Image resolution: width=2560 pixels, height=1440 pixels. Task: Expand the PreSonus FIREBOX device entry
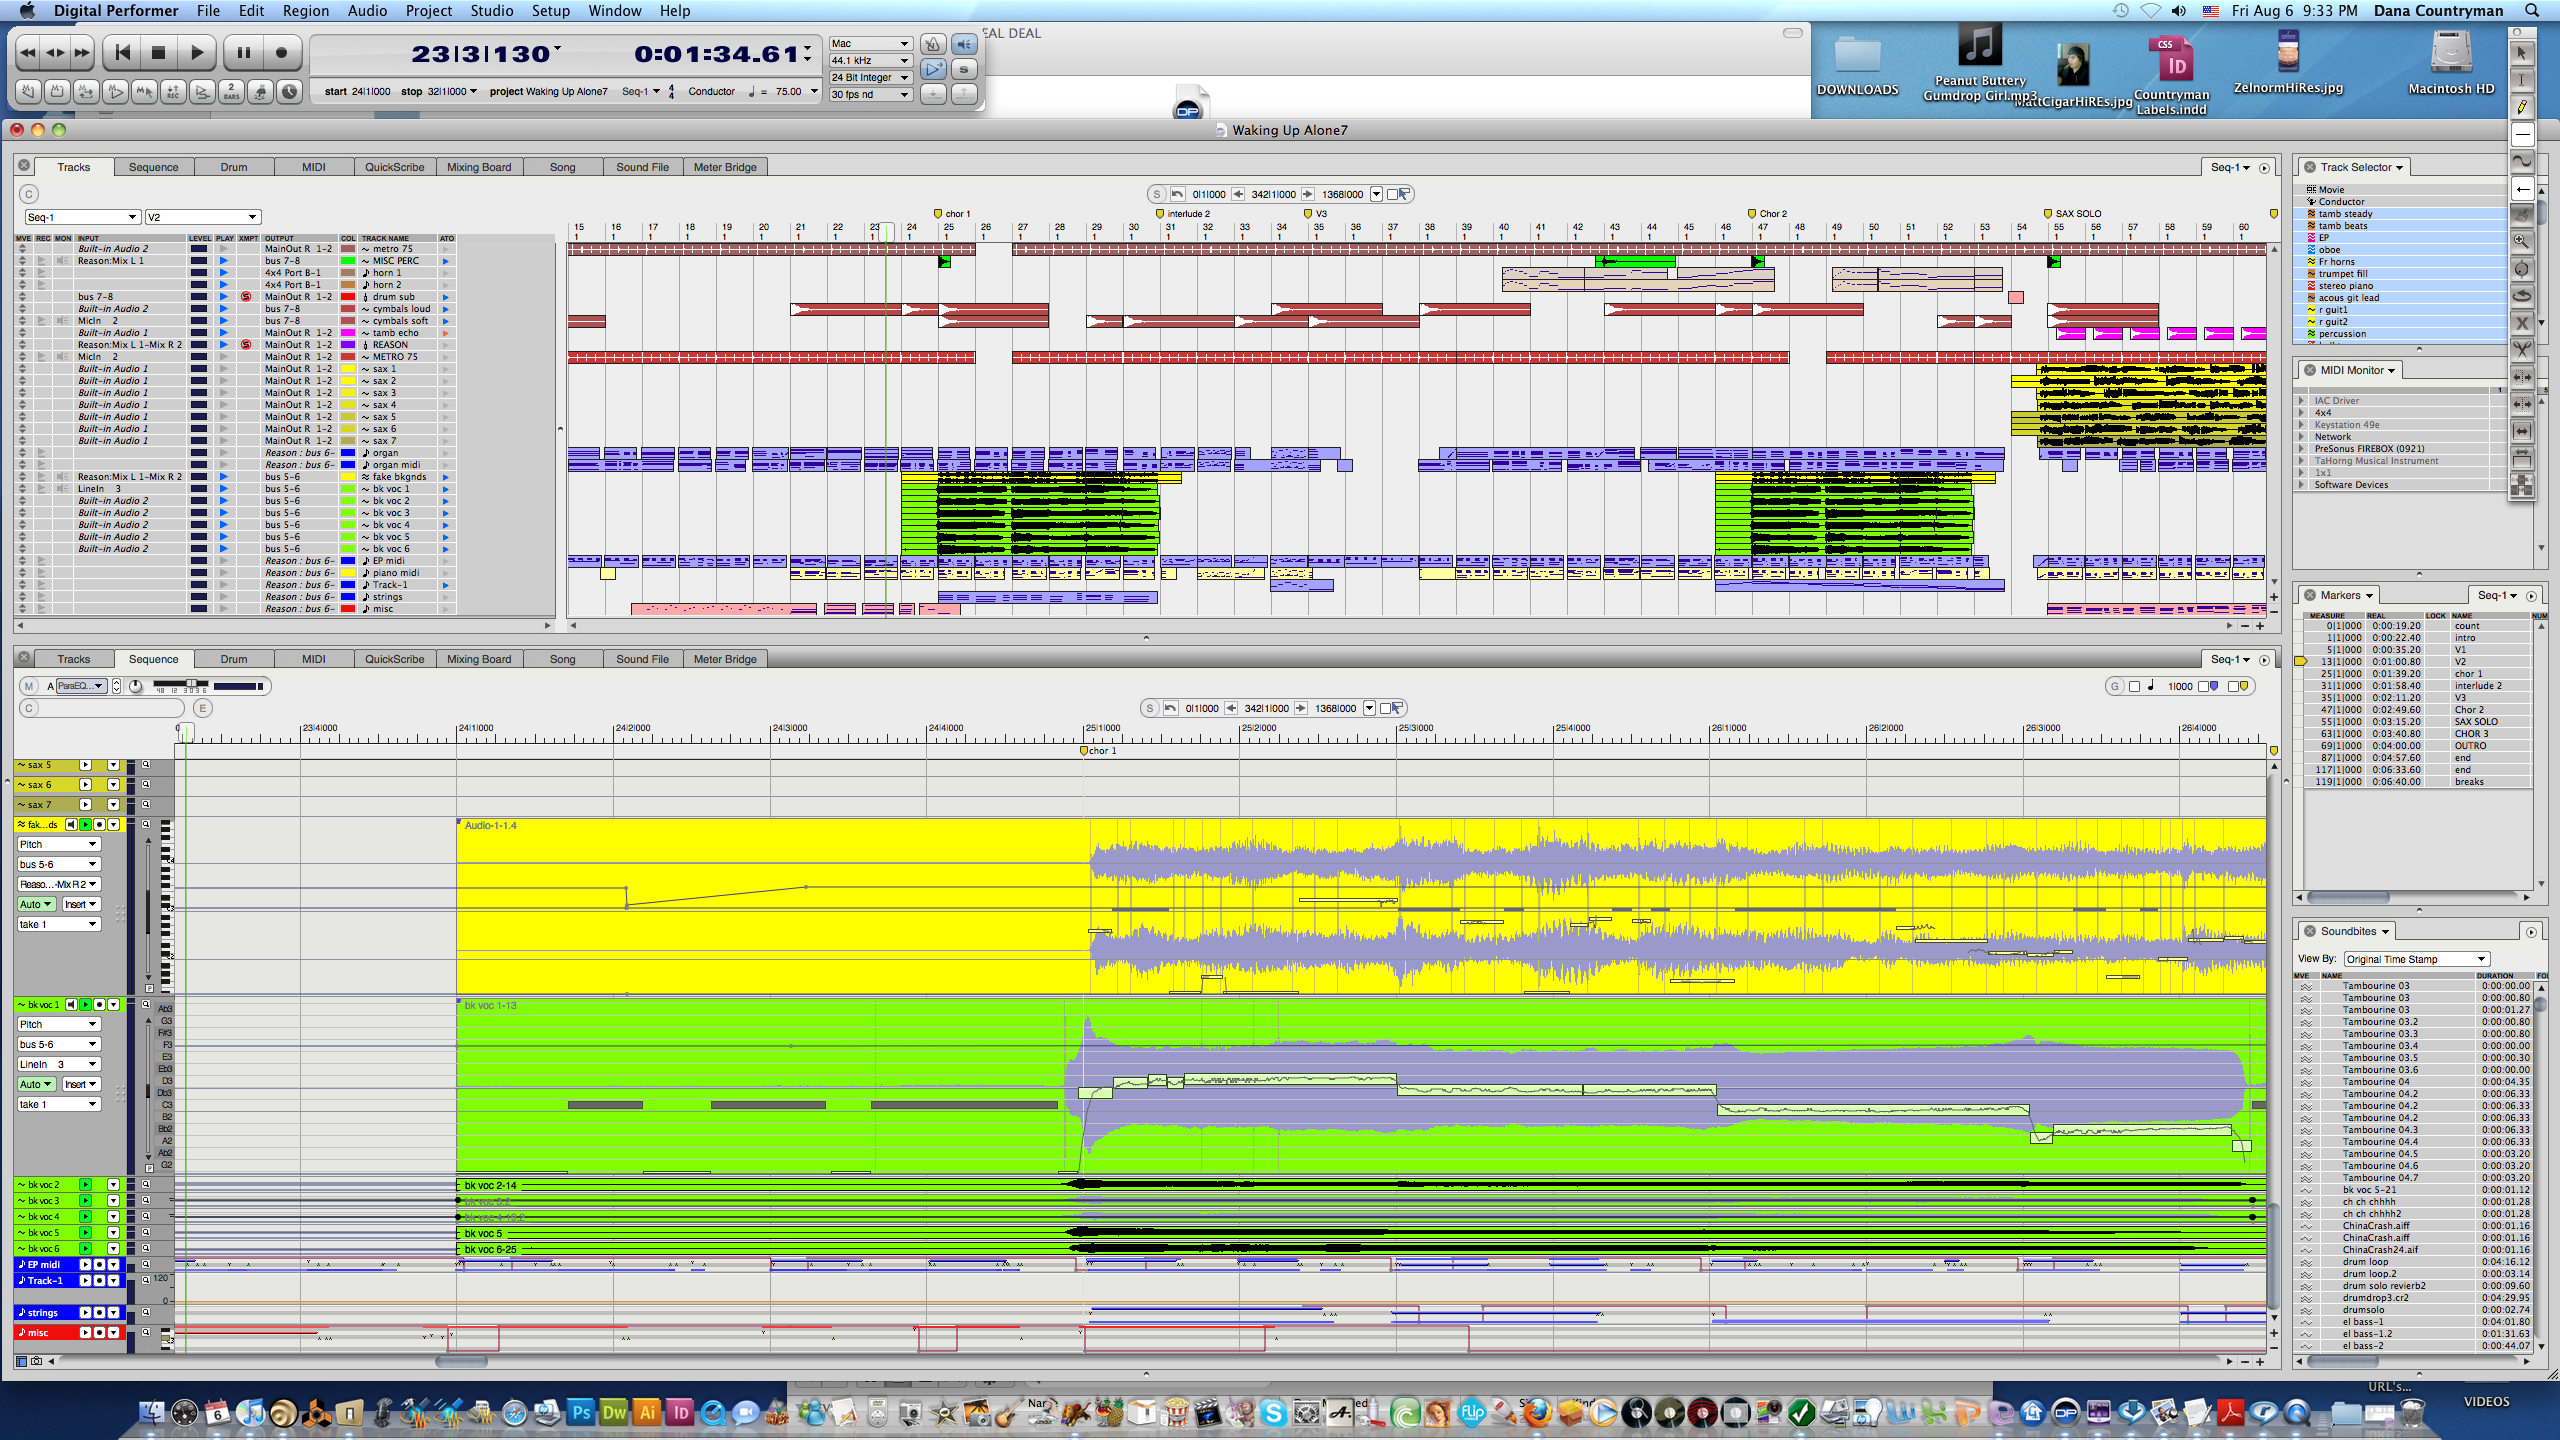coord(2301,449)
